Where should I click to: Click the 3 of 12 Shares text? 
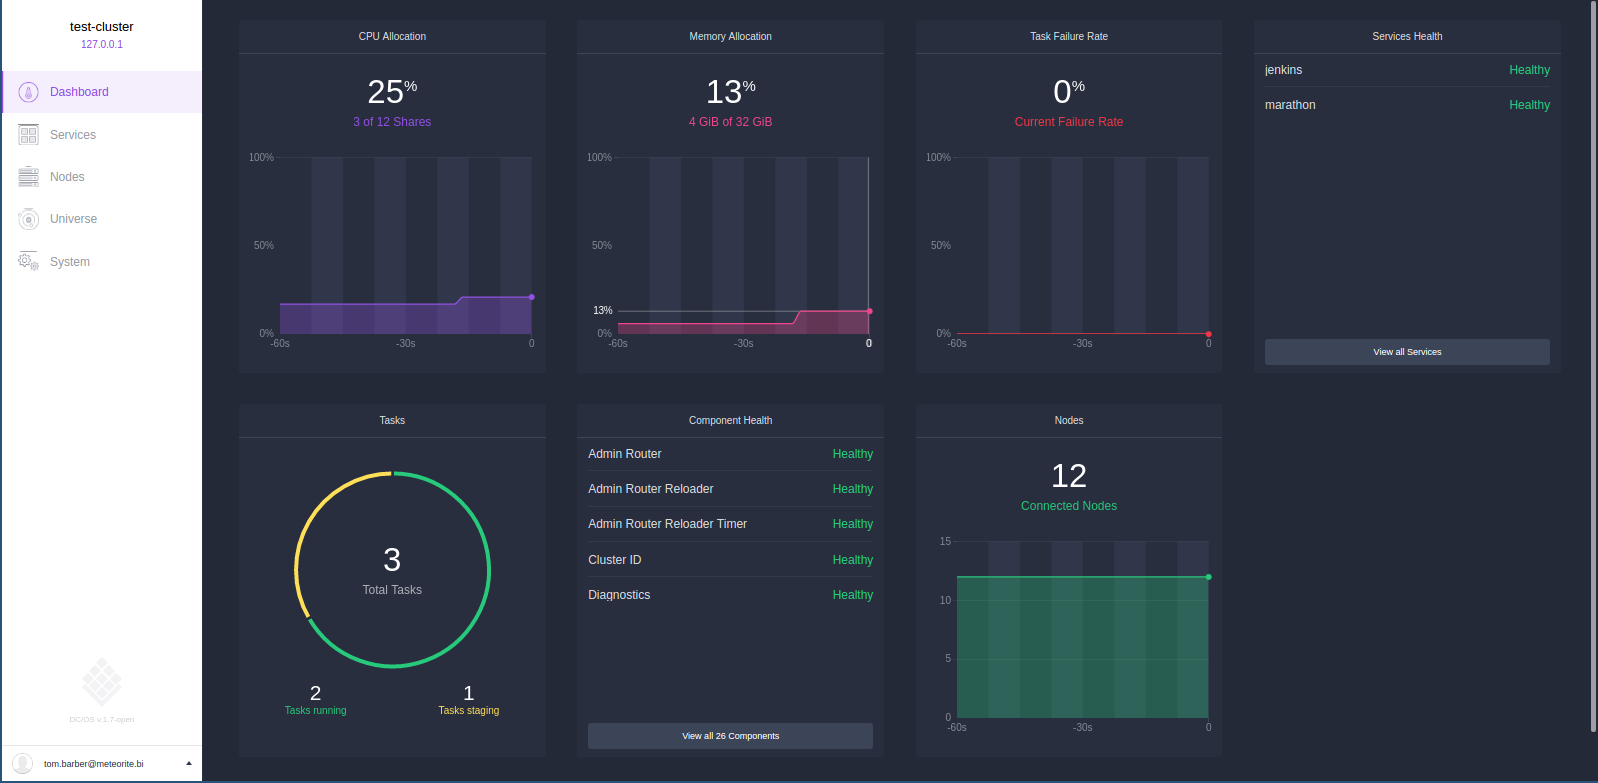(x=392, y=122)
